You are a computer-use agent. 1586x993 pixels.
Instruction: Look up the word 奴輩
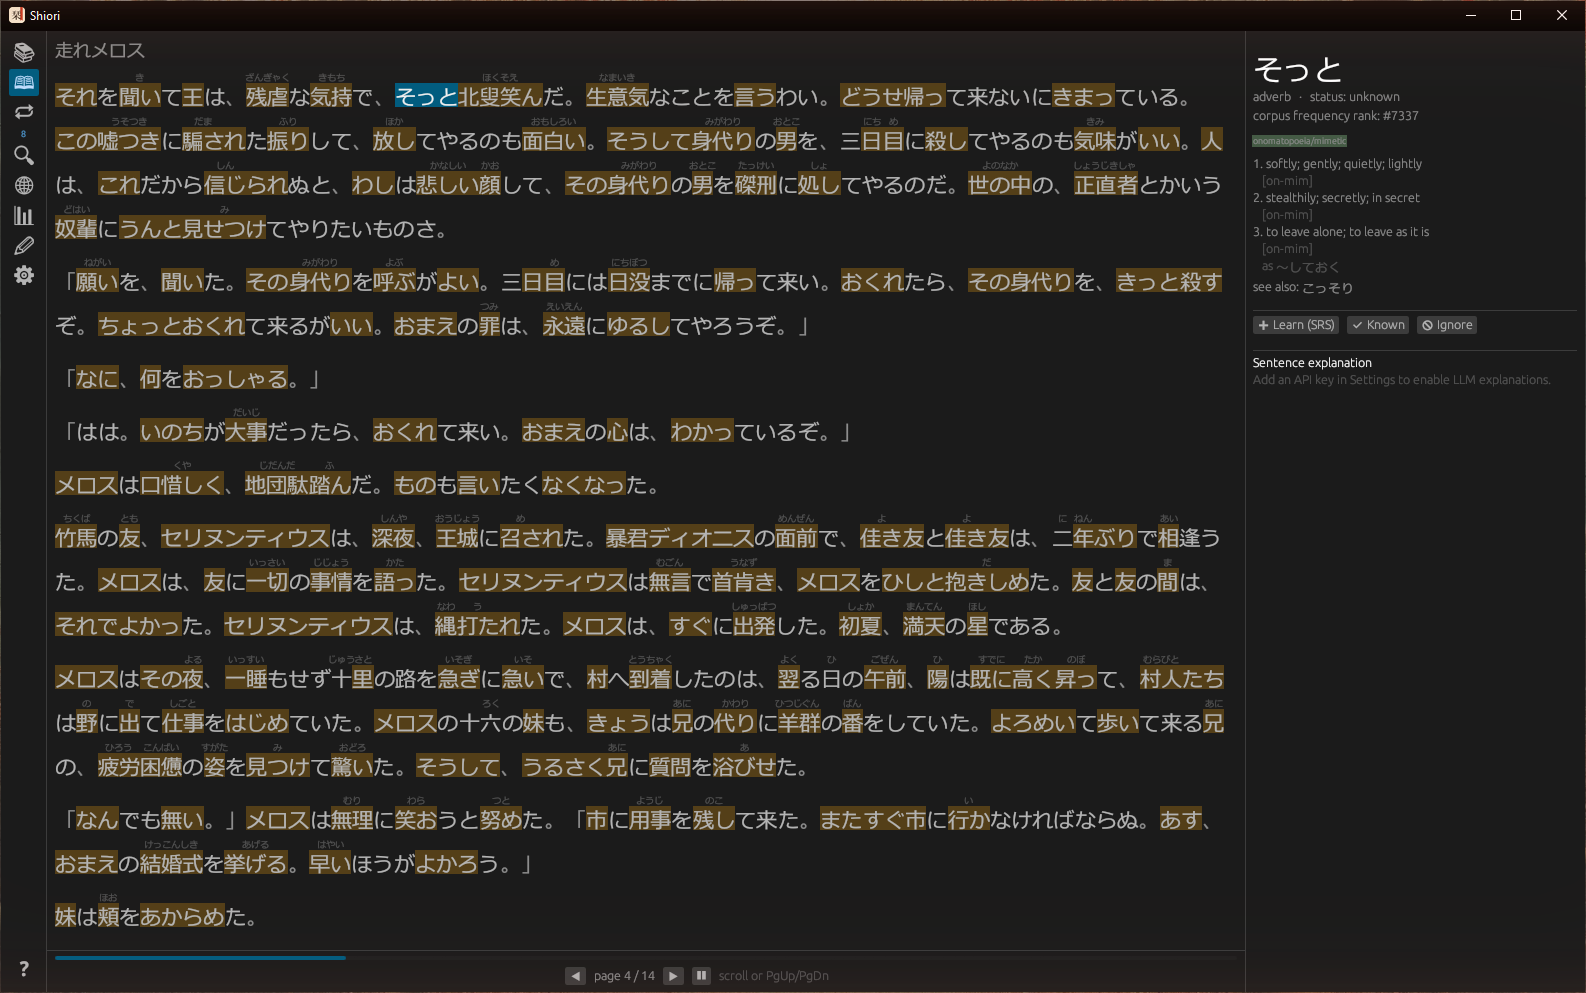pyautogui.click(x=76, y=229)
